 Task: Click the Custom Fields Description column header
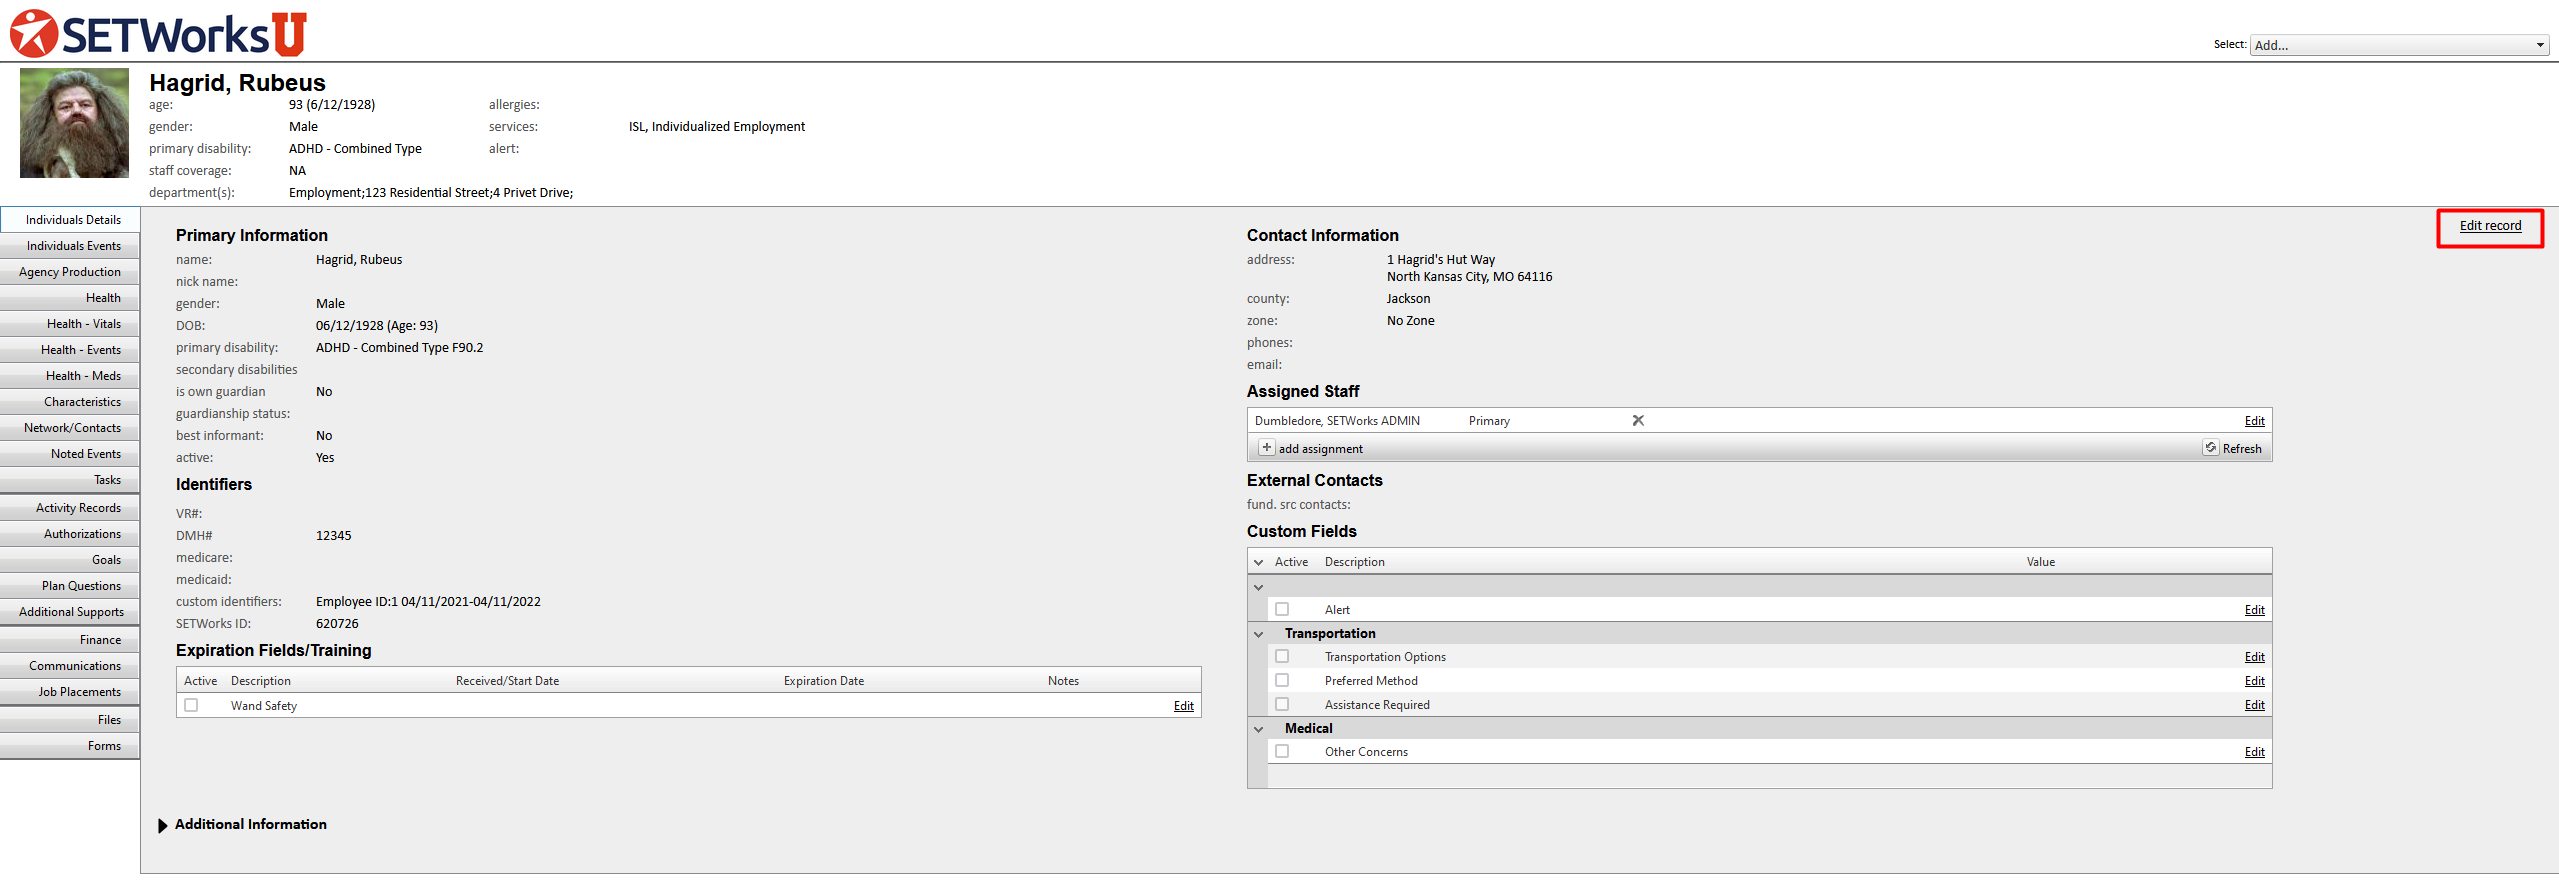tap(1354, 562)
